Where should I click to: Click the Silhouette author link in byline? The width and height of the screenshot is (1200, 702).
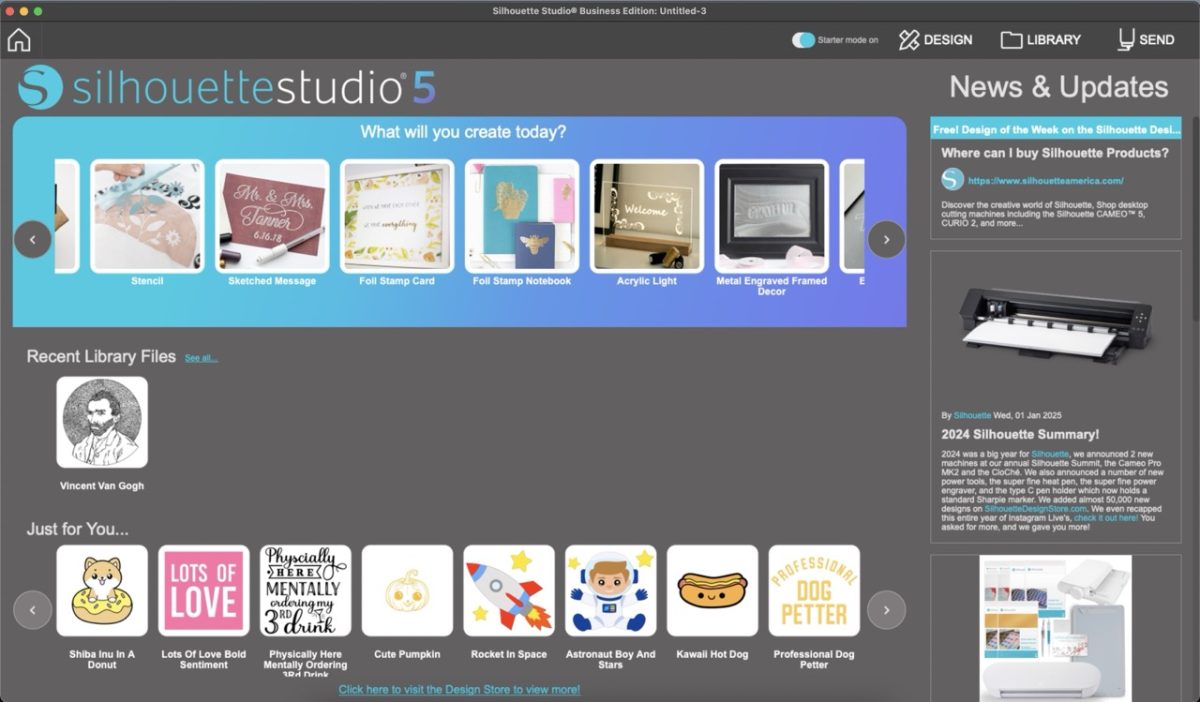tap(972, 415)
